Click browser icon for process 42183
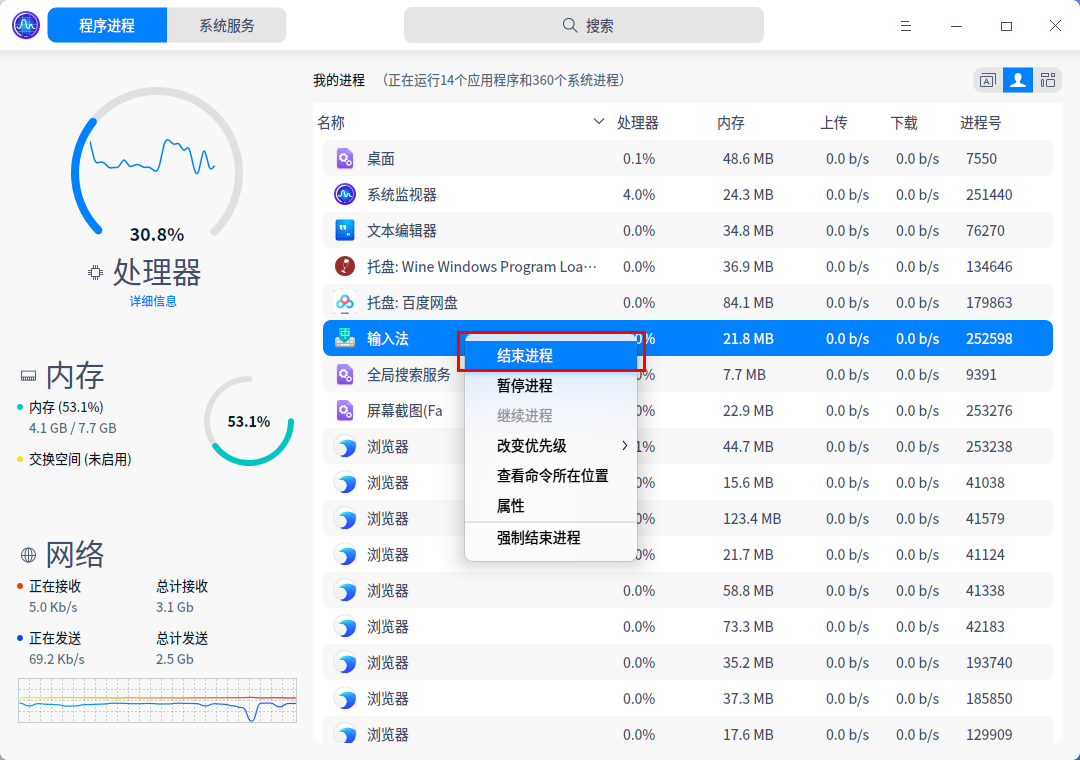The image size is (1080, 760). coord(345,626)
